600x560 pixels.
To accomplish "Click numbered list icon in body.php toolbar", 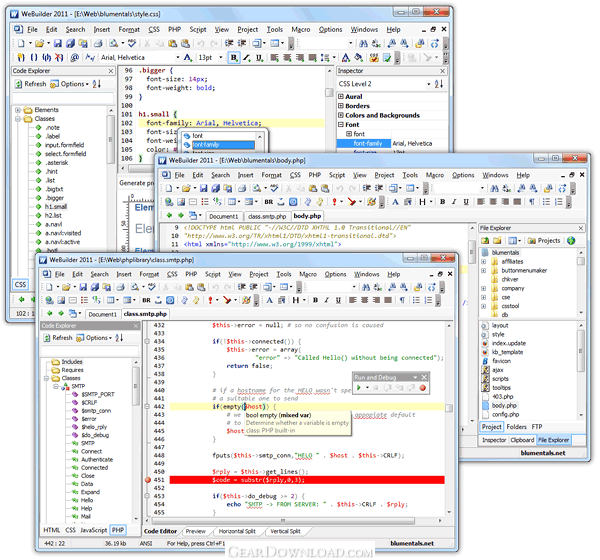I will (x=559, y=202).
